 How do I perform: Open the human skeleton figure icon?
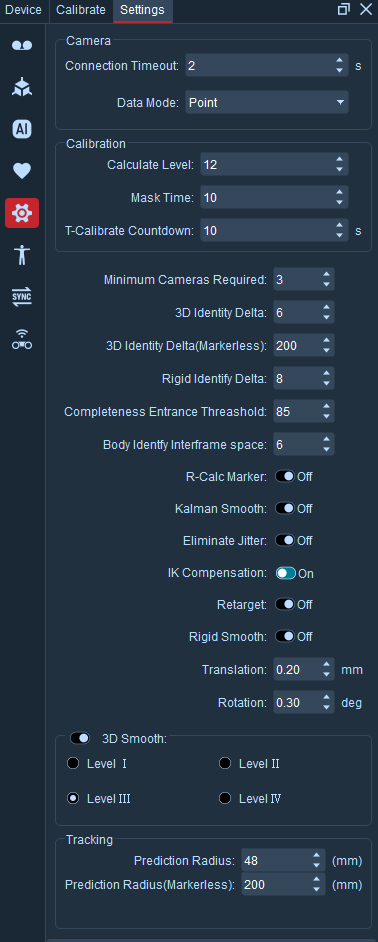[x=22, y=255]
